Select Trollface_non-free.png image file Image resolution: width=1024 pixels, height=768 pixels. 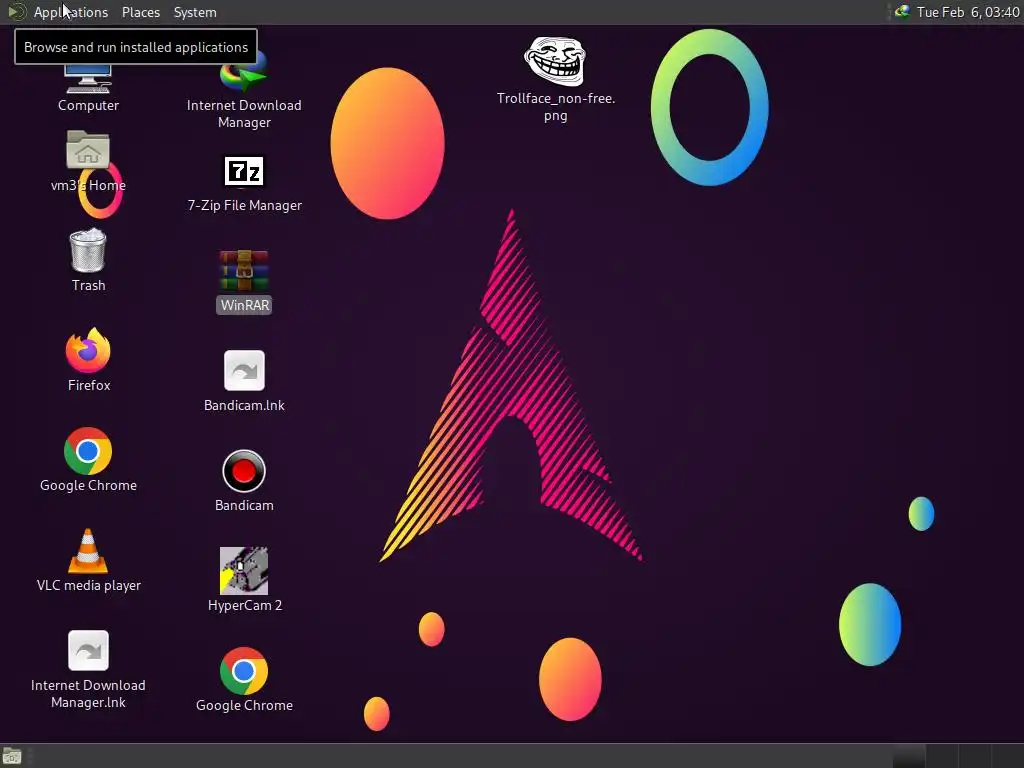coord(555,61)
